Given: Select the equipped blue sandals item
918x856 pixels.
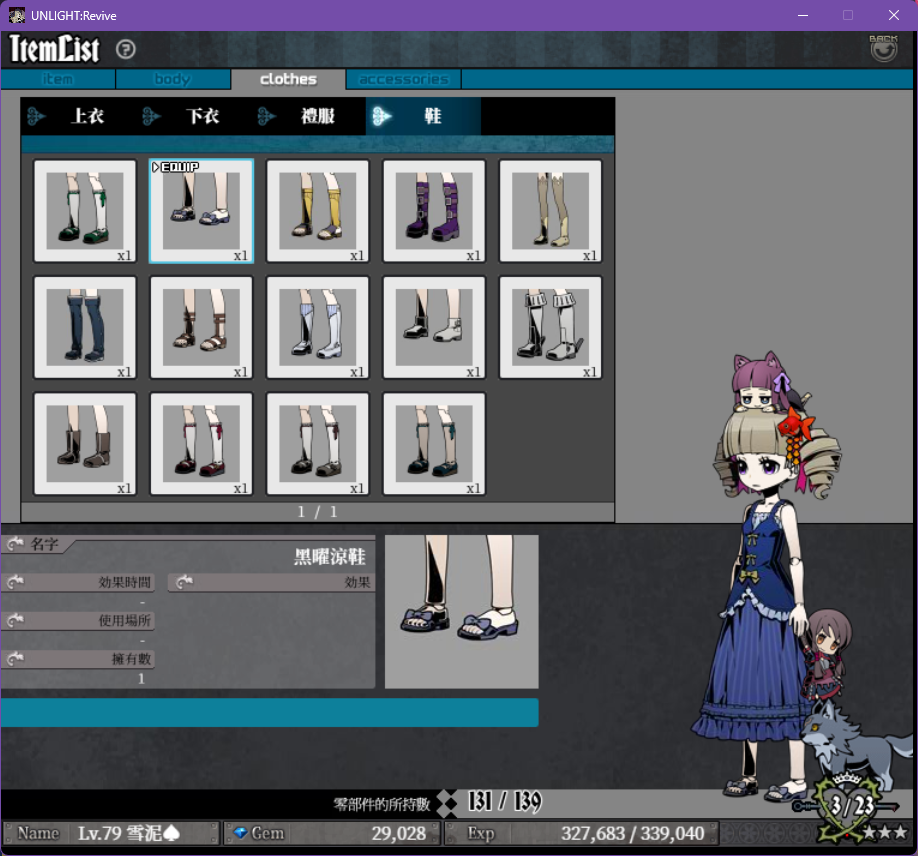Looking at the screenshot, I should 201,211.
